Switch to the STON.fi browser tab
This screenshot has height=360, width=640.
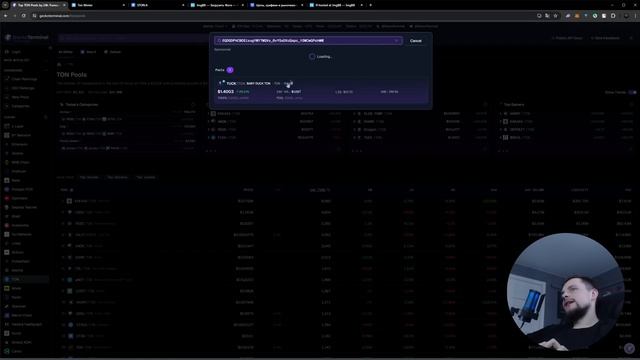click(157, 5)
